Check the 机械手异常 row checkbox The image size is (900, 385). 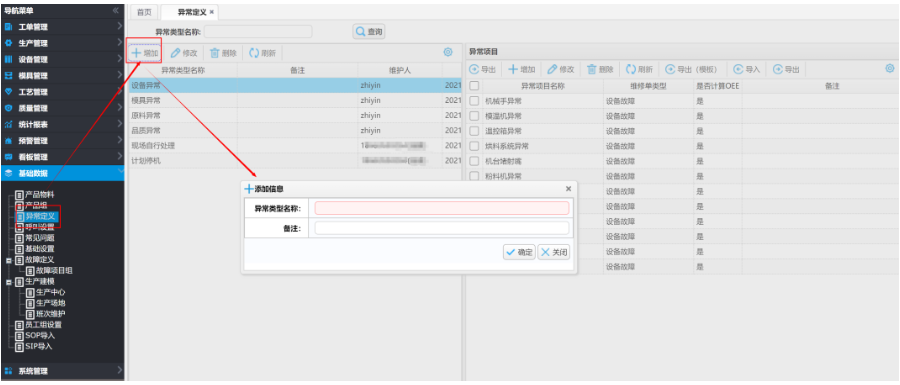(474, 101)
